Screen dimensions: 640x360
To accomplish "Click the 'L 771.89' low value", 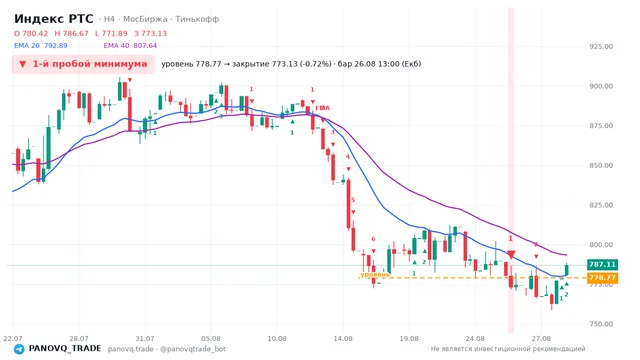I will (111, 33).
